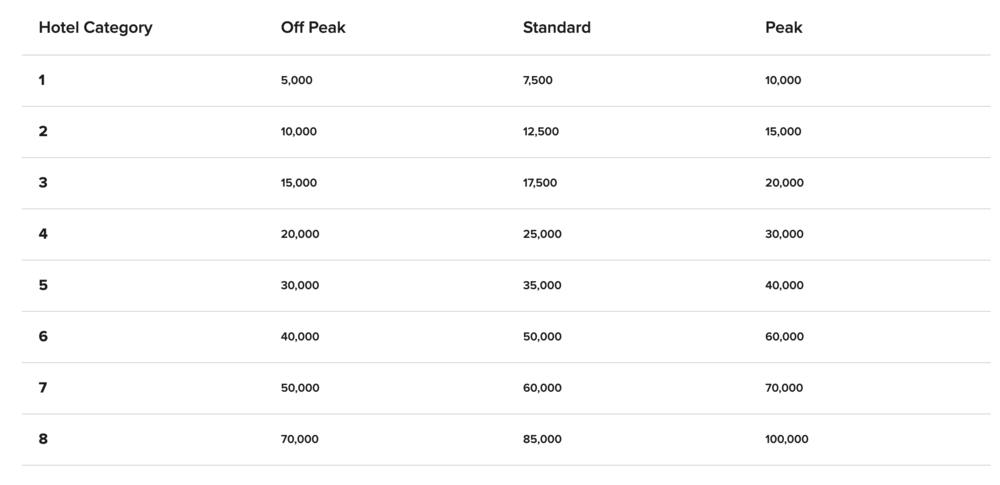Select hotel category 8 row label
Screen dimensions: 1000x485
tap(43, 439)
